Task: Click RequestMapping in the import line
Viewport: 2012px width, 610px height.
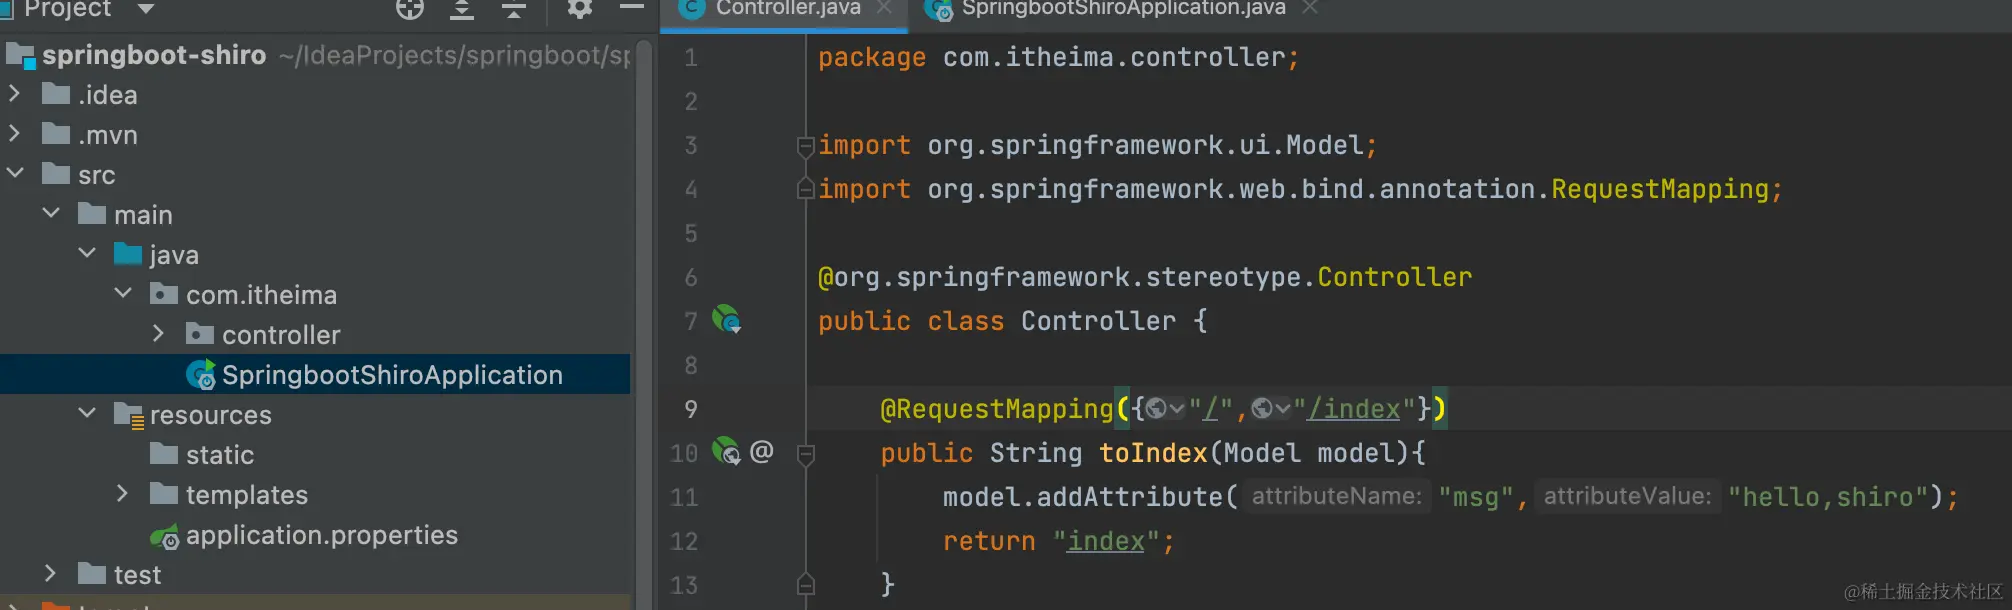Action: click(x=1660, y=189)
